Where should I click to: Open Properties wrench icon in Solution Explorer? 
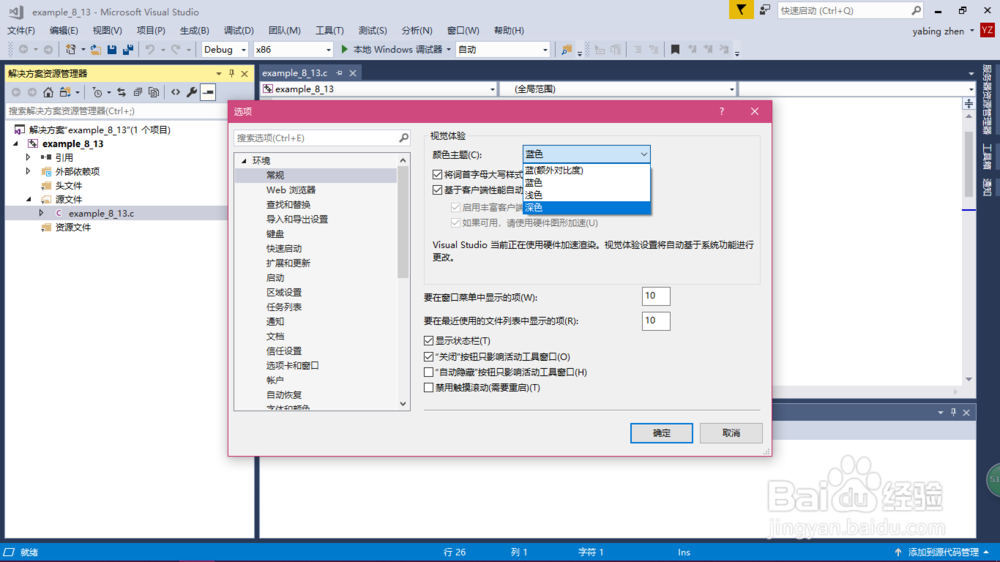pos(191,92)
